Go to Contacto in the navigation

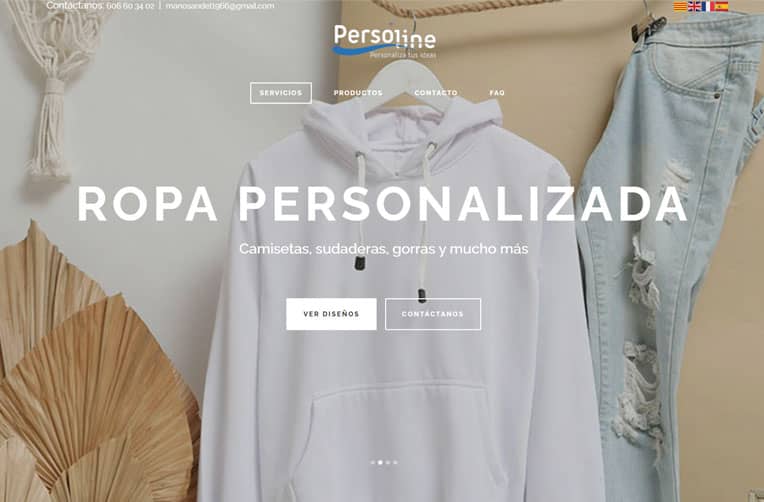(x=436, y=93)
